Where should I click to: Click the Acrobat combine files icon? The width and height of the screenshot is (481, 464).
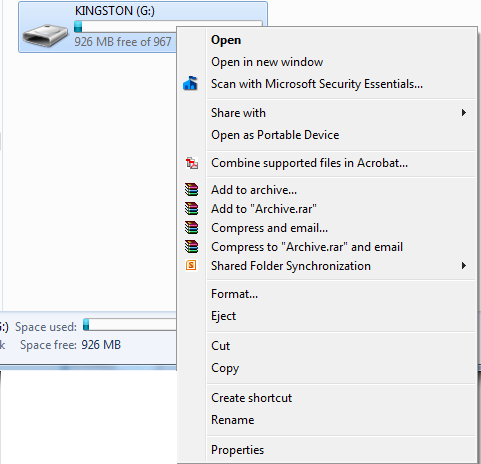(192, 163)
